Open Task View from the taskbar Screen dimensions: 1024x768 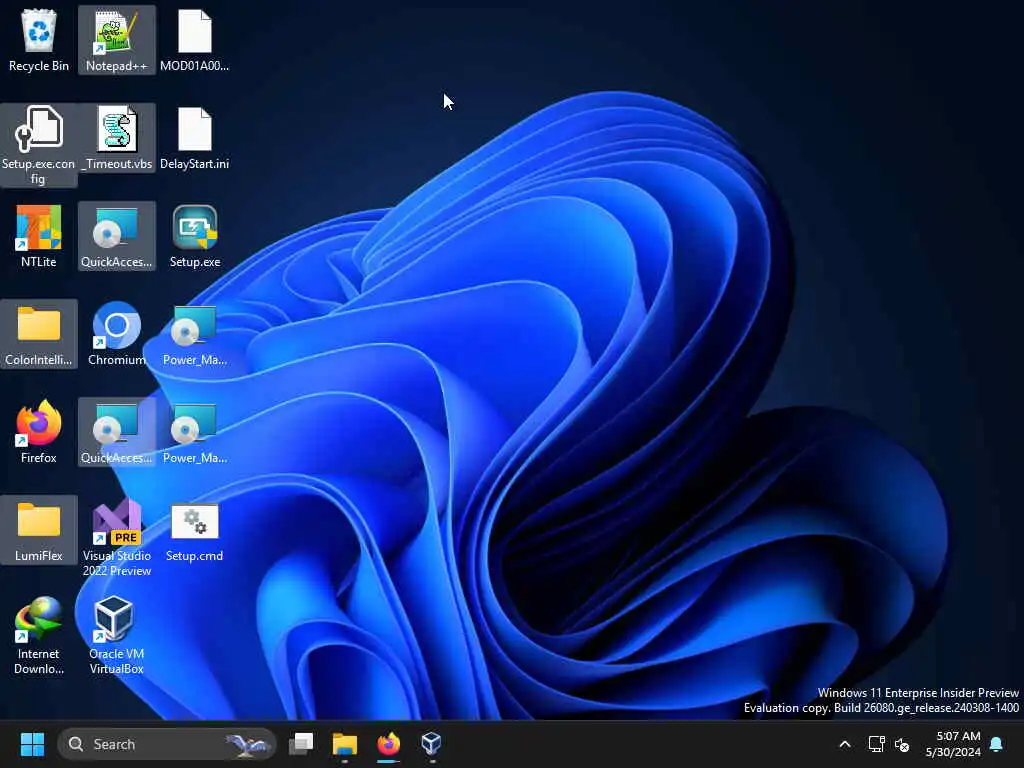coord(301,744)
